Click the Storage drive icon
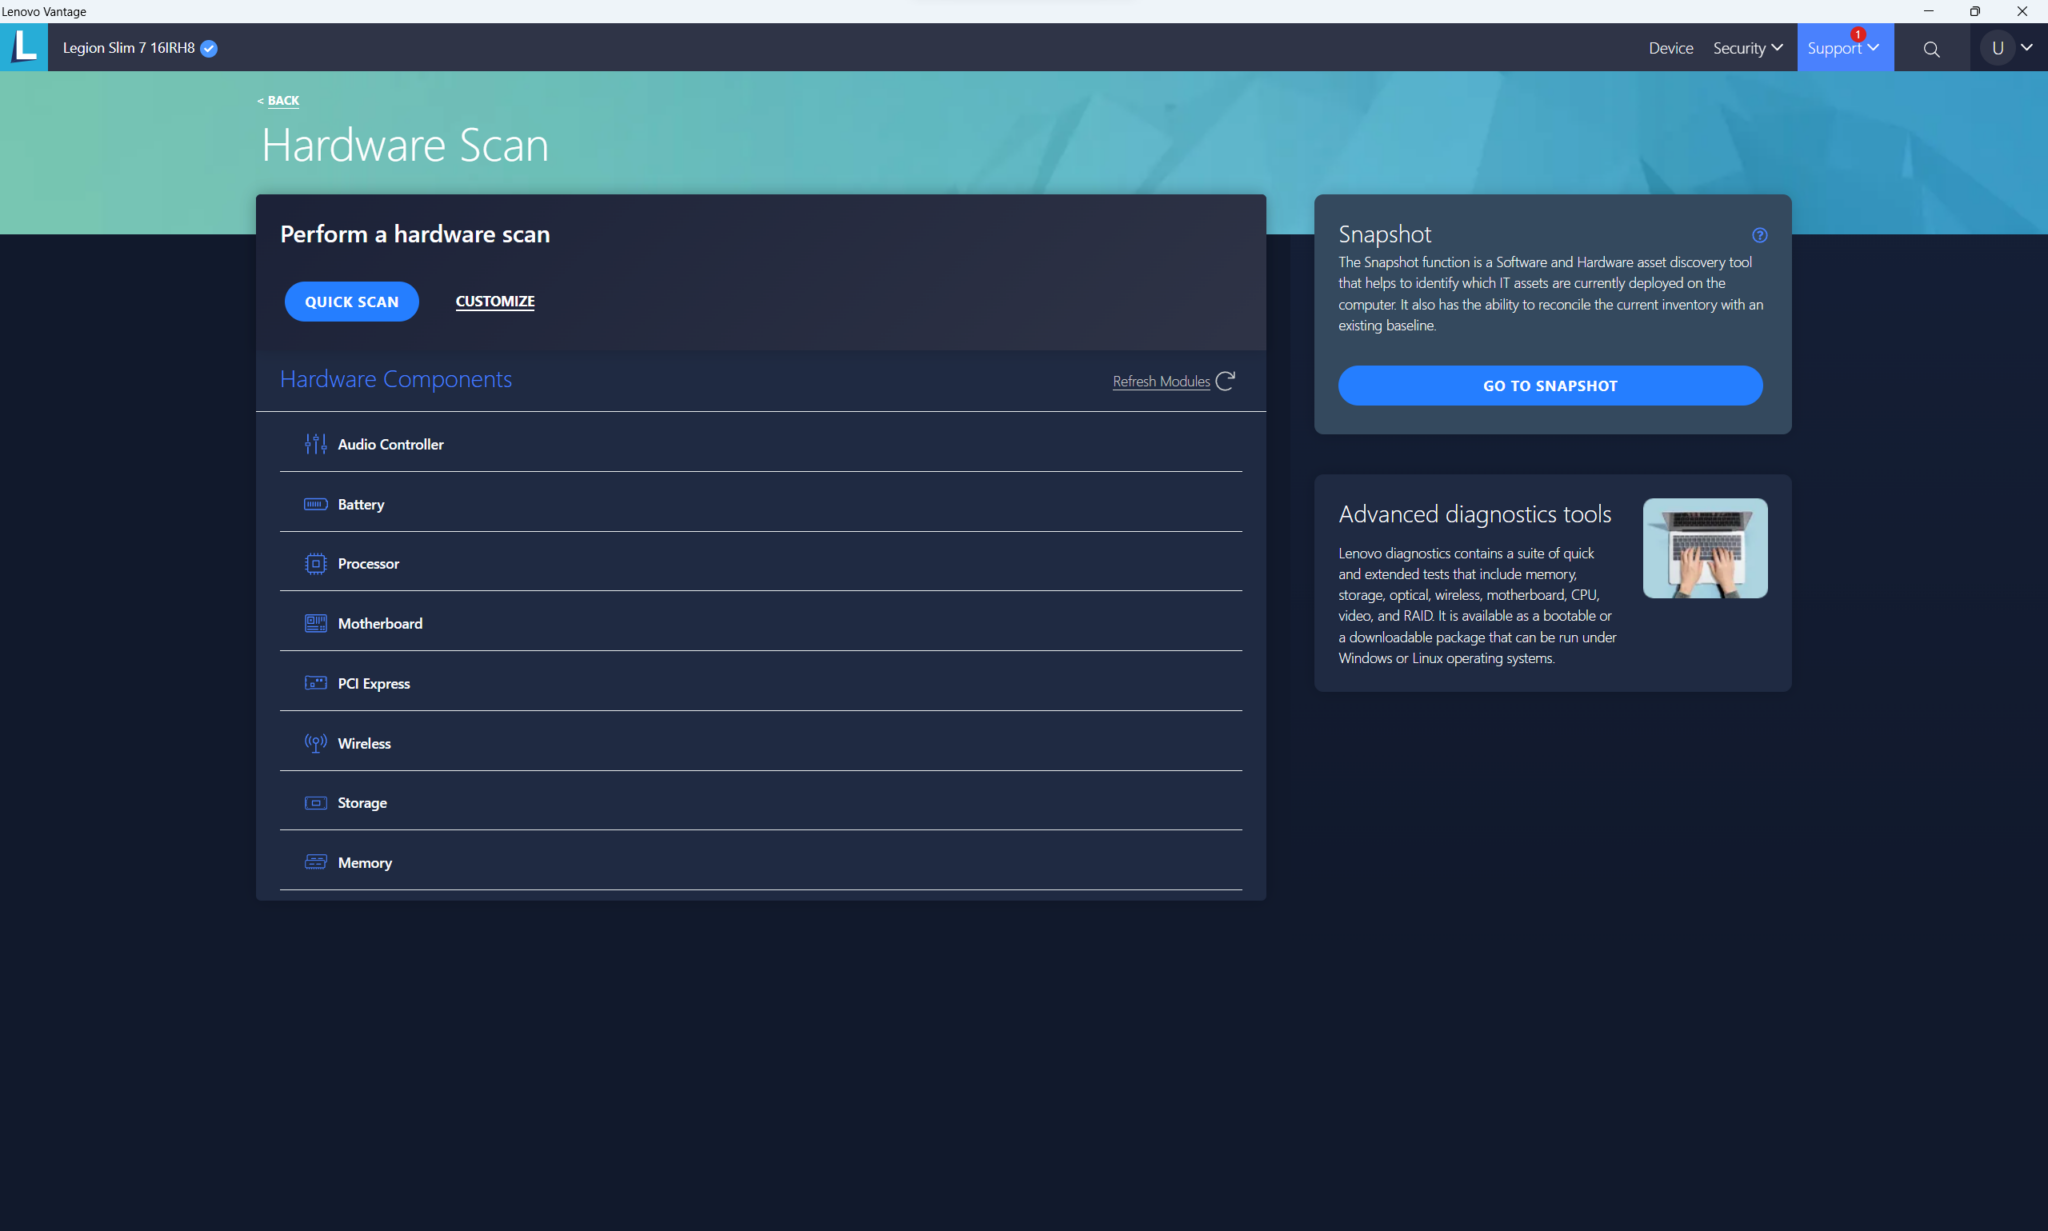Viewport: 2048px width, 1231px height. [x=315, y=803]
